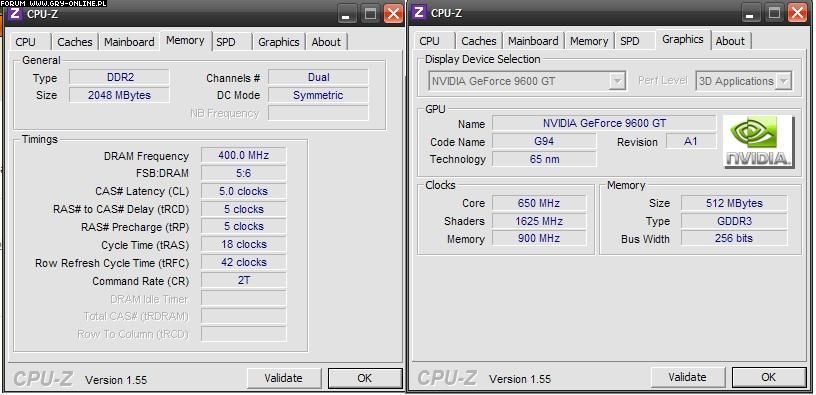The image size is (816, 395).
Task: Click GPU memory Size value 512 MBytes
Action: (734, 203)
